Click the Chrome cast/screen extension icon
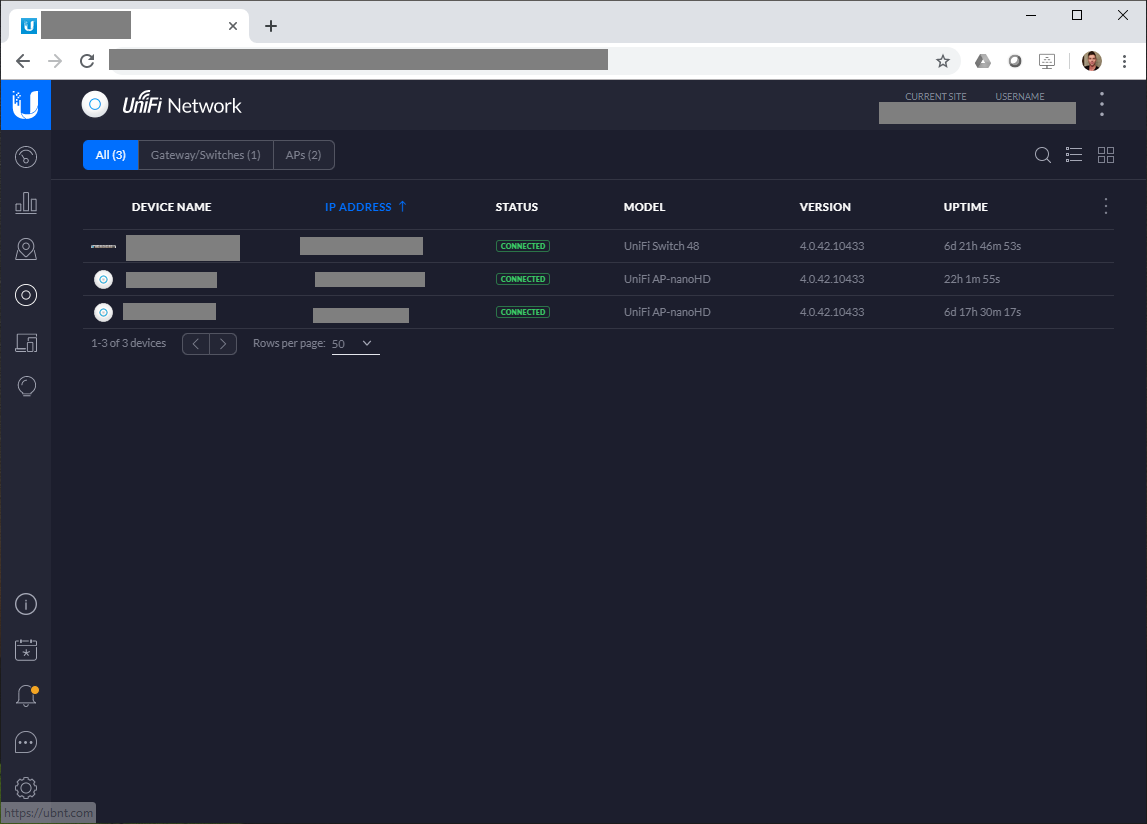 pyautogui.click(x=1047, y=61)
